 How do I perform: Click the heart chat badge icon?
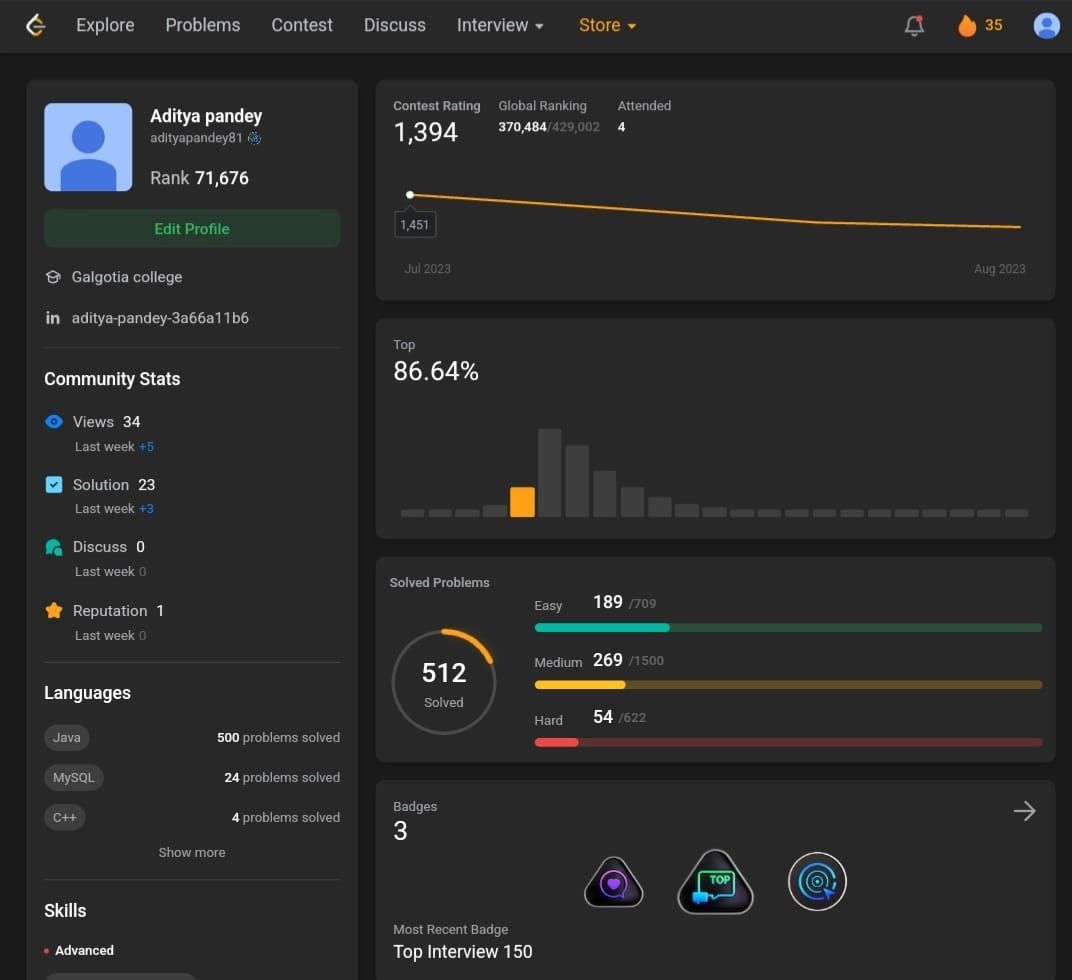(x=613, y=882)
